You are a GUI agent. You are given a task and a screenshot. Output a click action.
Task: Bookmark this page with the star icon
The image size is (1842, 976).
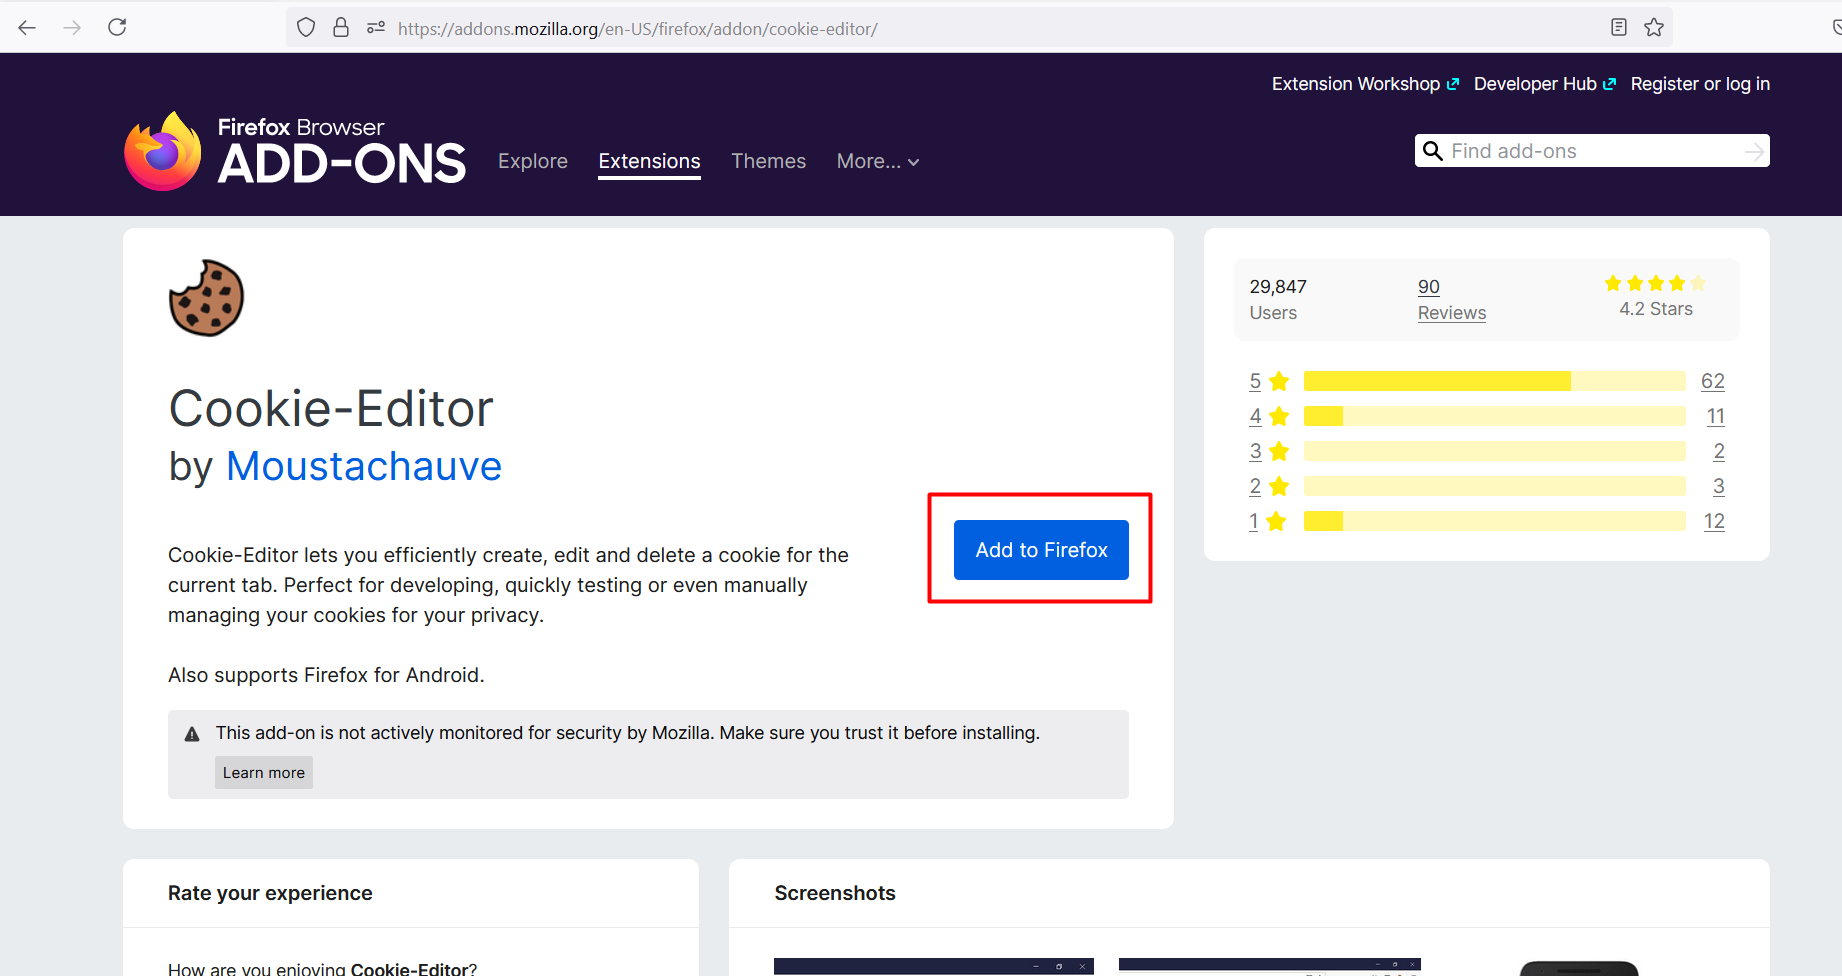click(x=1654, y=28)
